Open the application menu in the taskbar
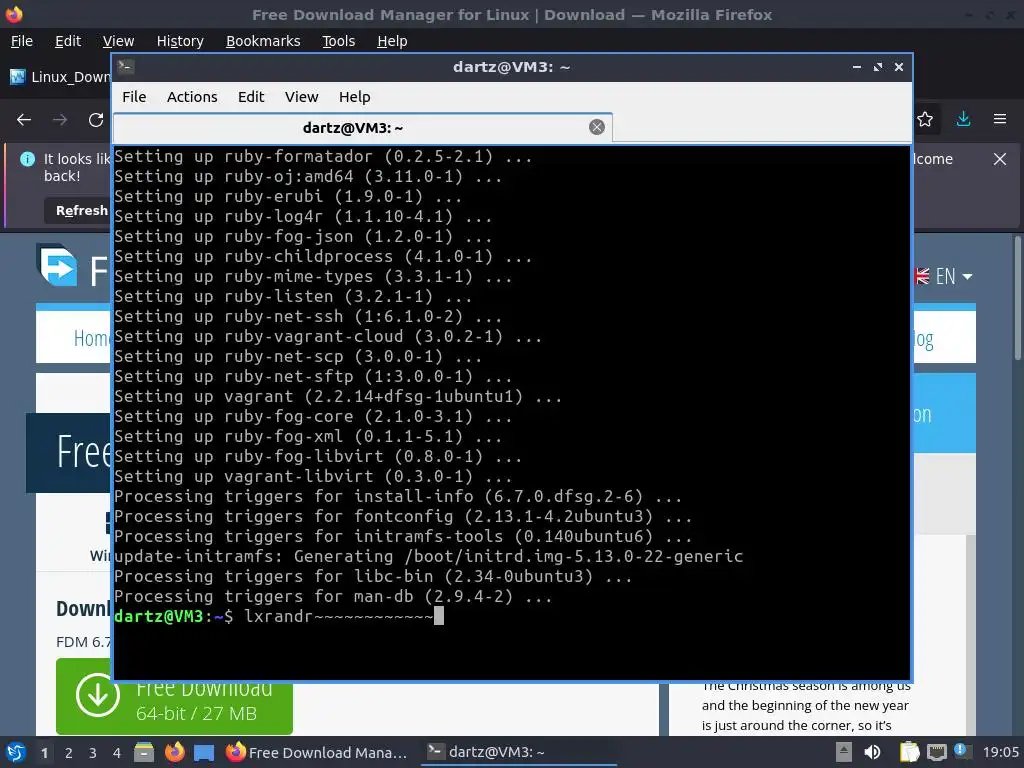1024x768 pixels. tap(16, 752)
